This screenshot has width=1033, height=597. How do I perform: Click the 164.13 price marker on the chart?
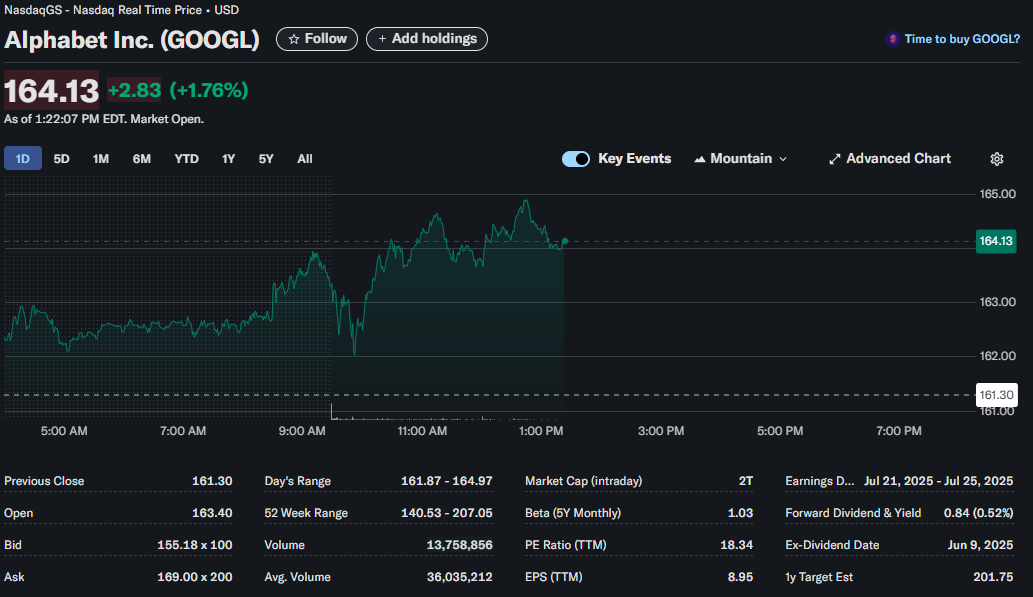point(996,241)
